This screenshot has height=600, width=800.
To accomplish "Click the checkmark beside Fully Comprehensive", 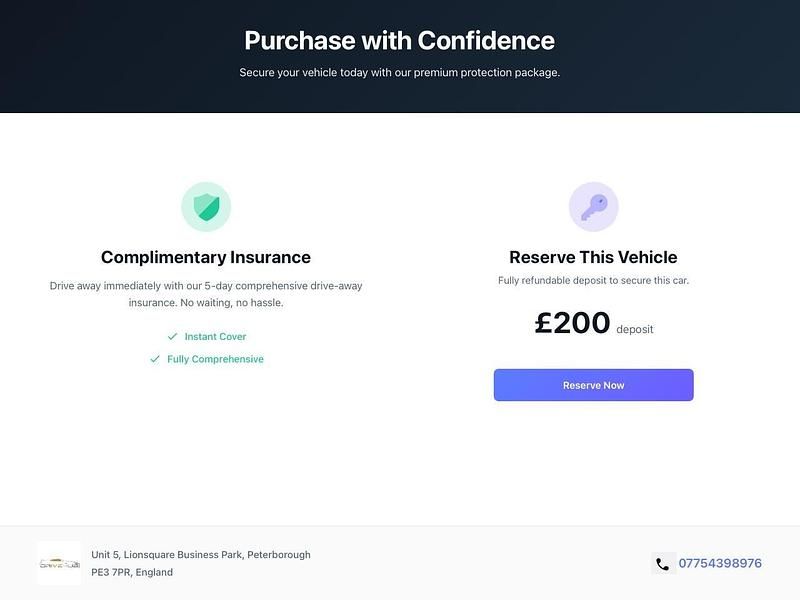I will (155, 359).
